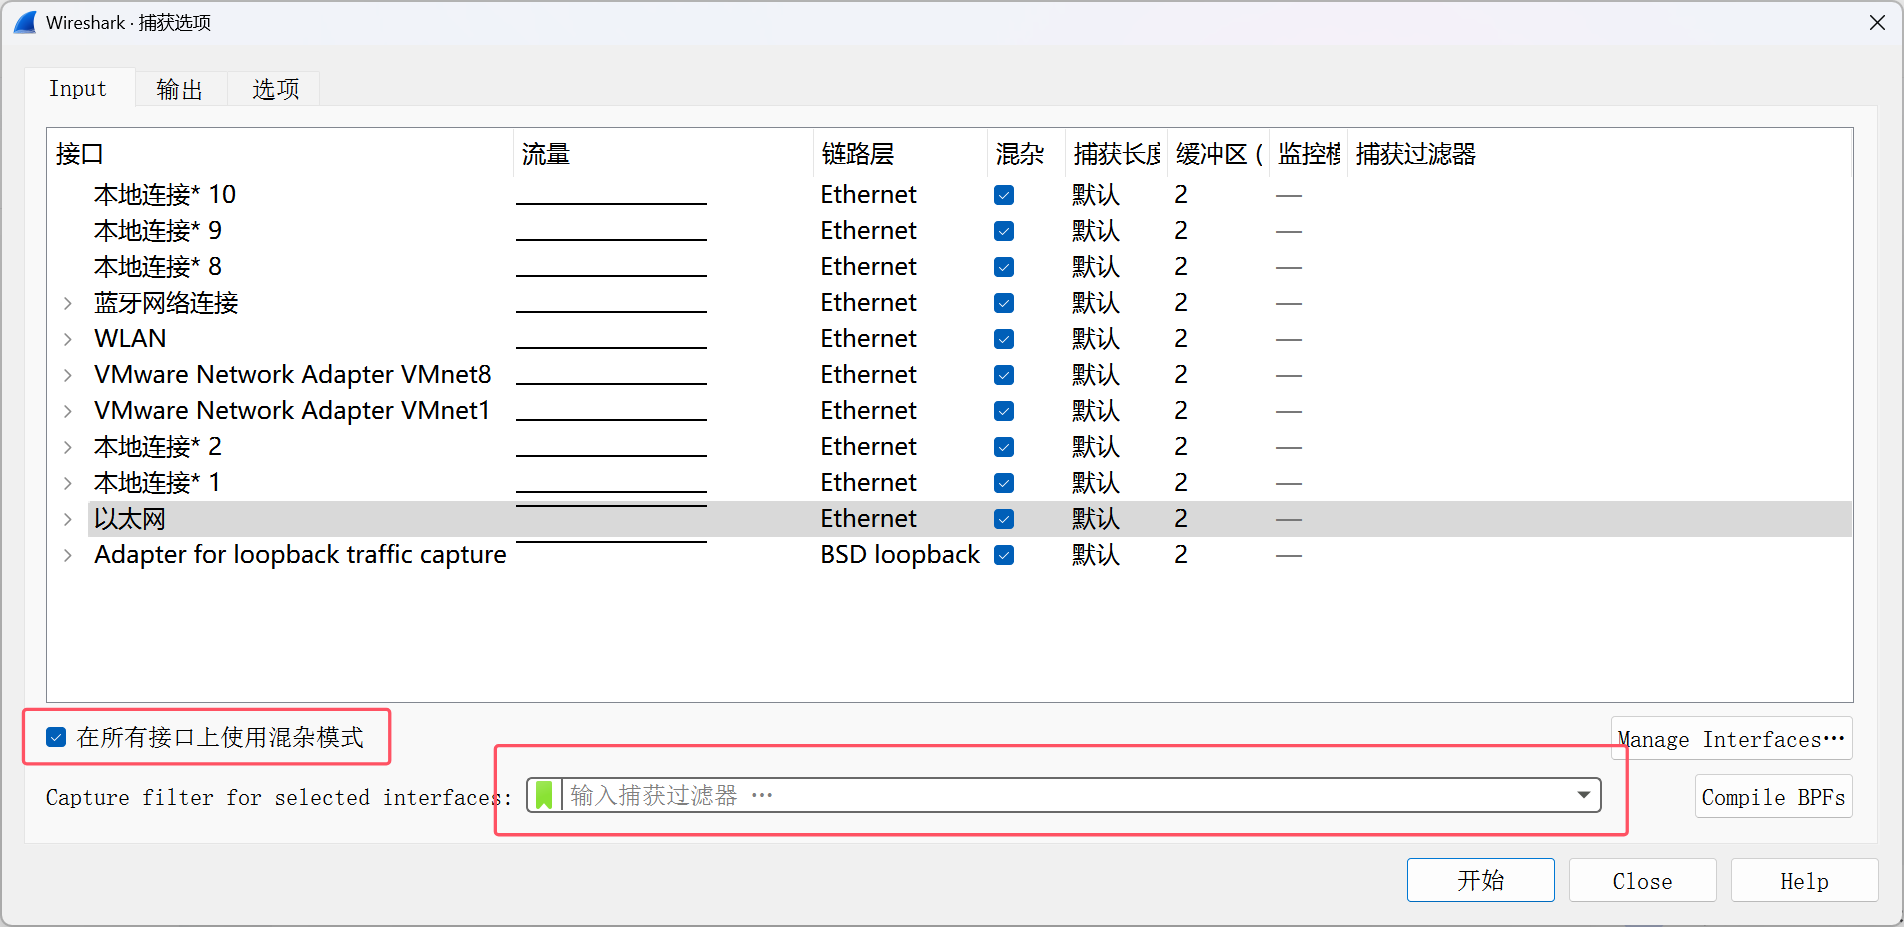Select VMware Network Adapter VMnet1 name

[292, 411]
